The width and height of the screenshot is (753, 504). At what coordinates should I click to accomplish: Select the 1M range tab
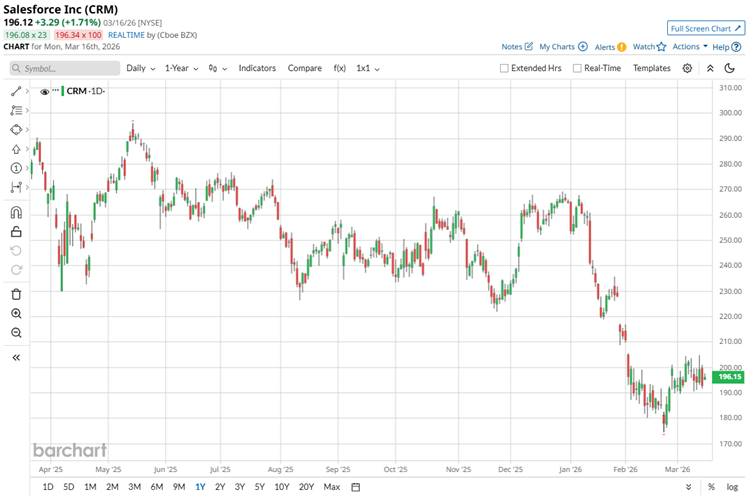tap(90, 487)
